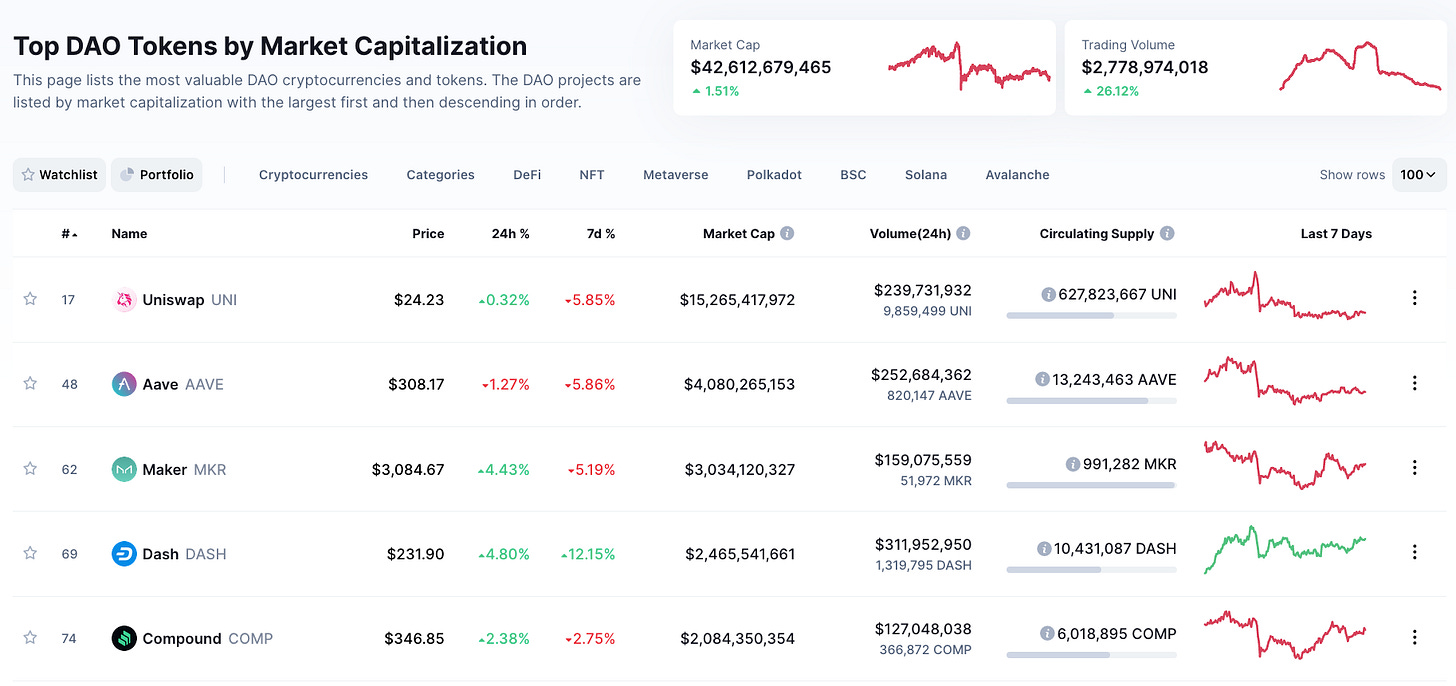
Task: Sort table by Price column header
Action: (428, 233)
